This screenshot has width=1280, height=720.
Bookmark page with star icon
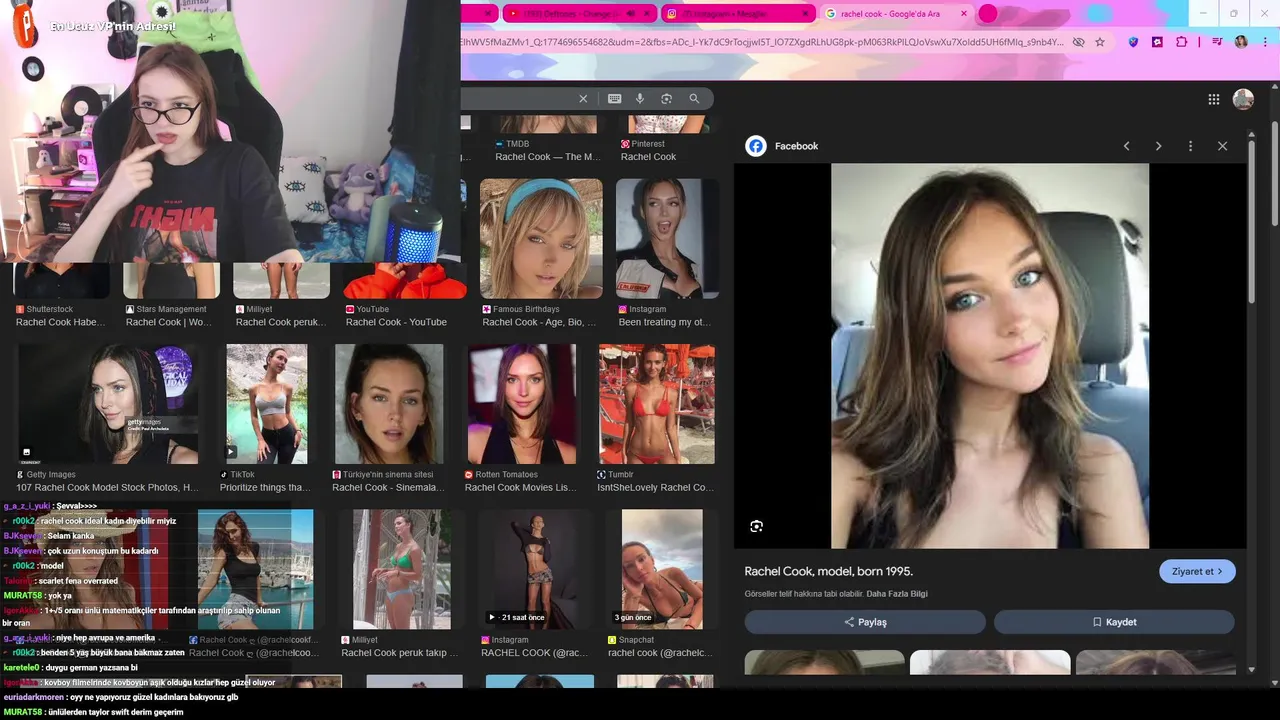pyautogui.click(x=1100, y=42)
